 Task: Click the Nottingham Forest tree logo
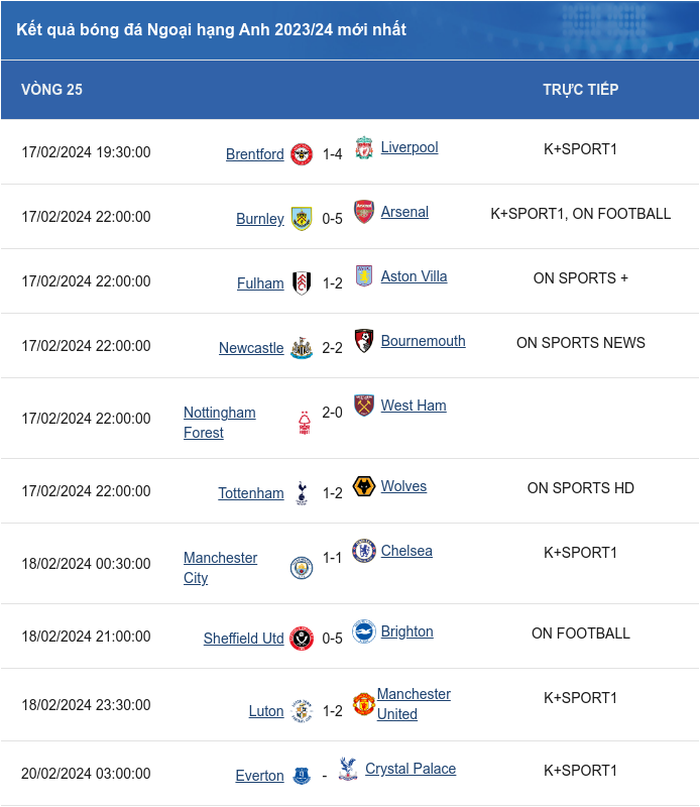(305, 423)
